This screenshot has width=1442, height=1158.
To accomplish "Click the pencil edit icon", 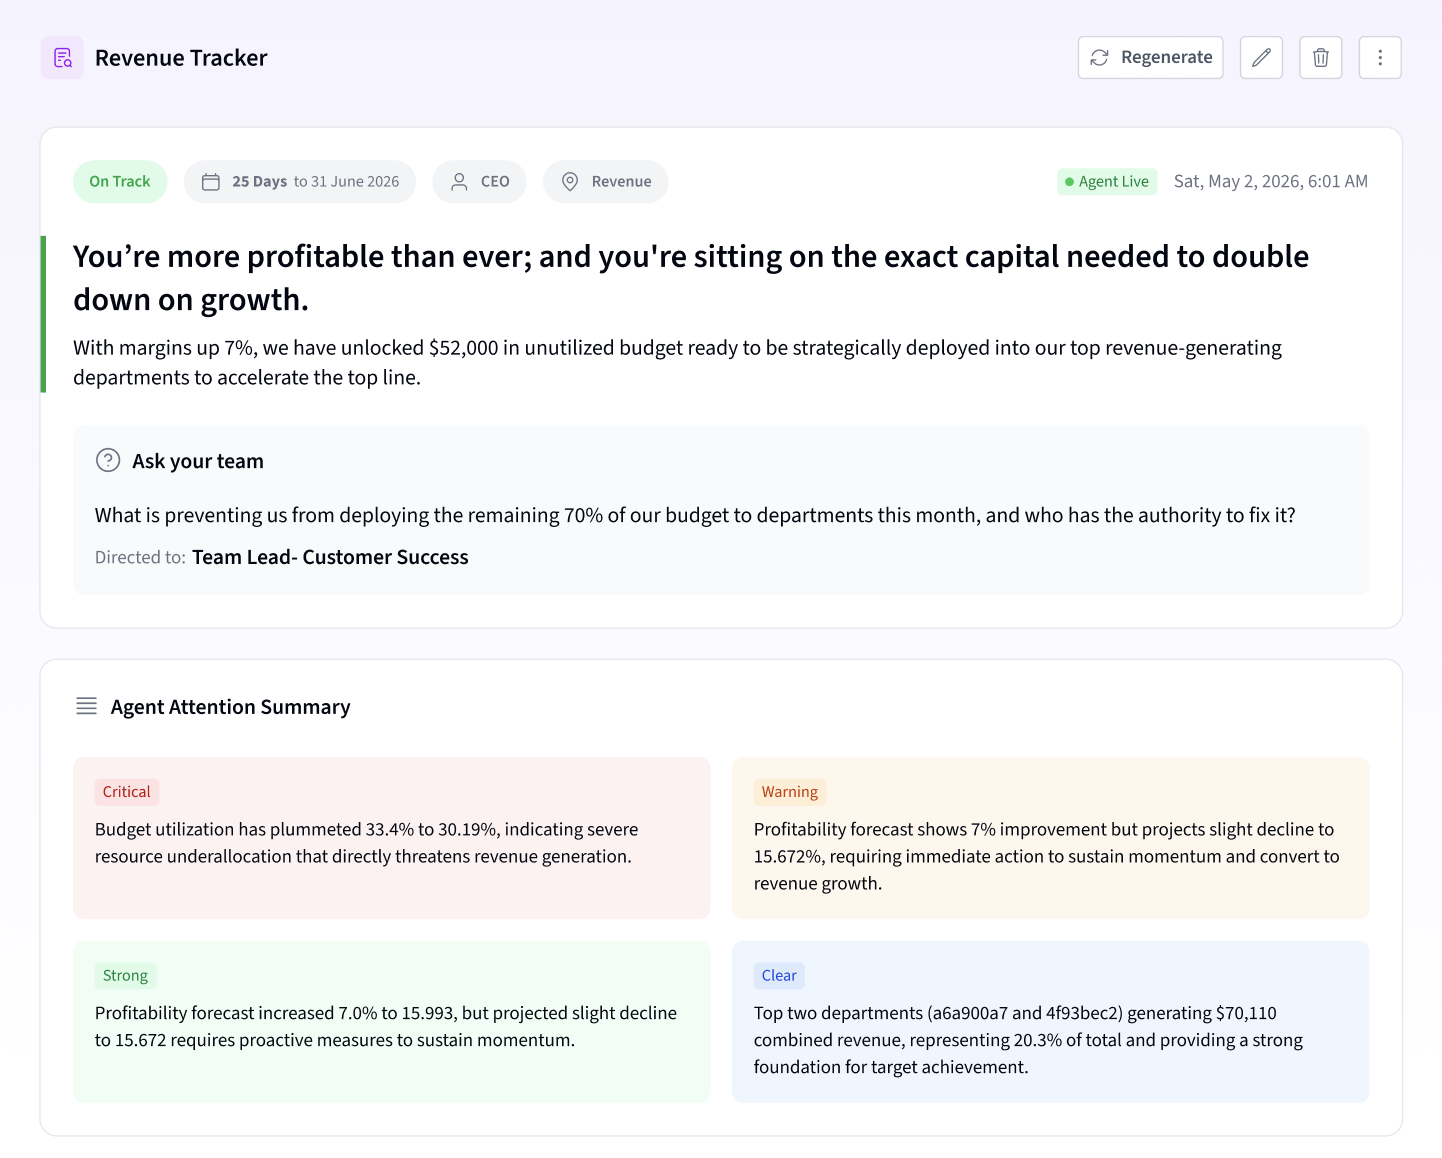I will (1261, 57).
